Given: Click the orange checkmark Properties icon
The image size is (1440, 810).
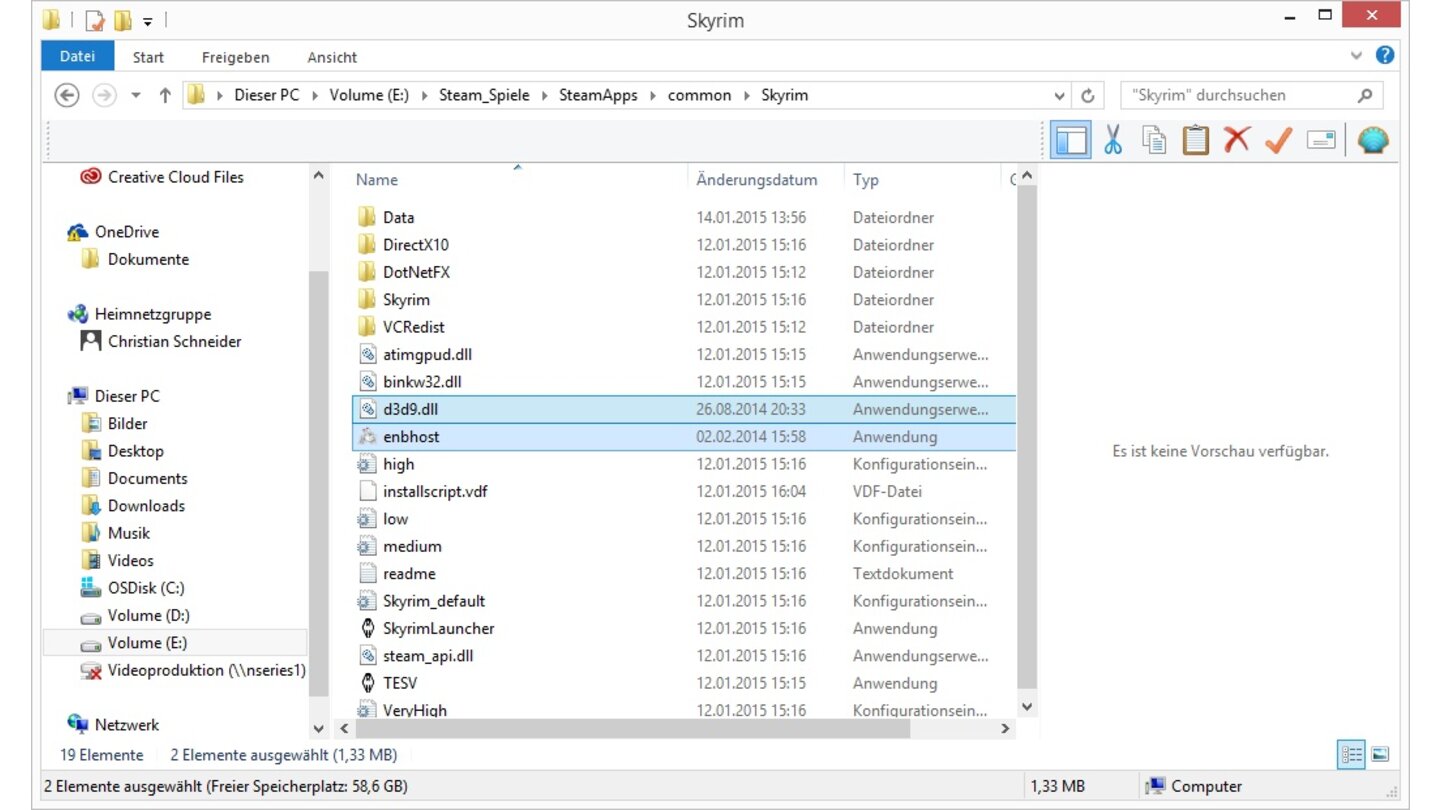Looking at the screenshot, I should tap(1278, 140).
